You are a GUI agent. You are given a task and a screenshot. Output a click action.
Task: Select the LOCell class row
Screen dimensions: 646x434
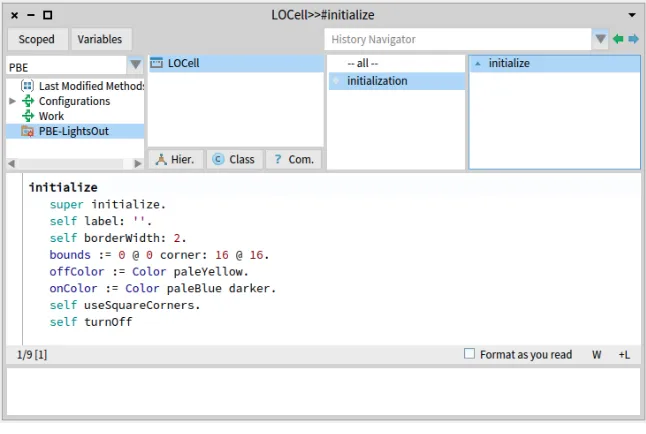pyautogui.click(x=236, y=63)
